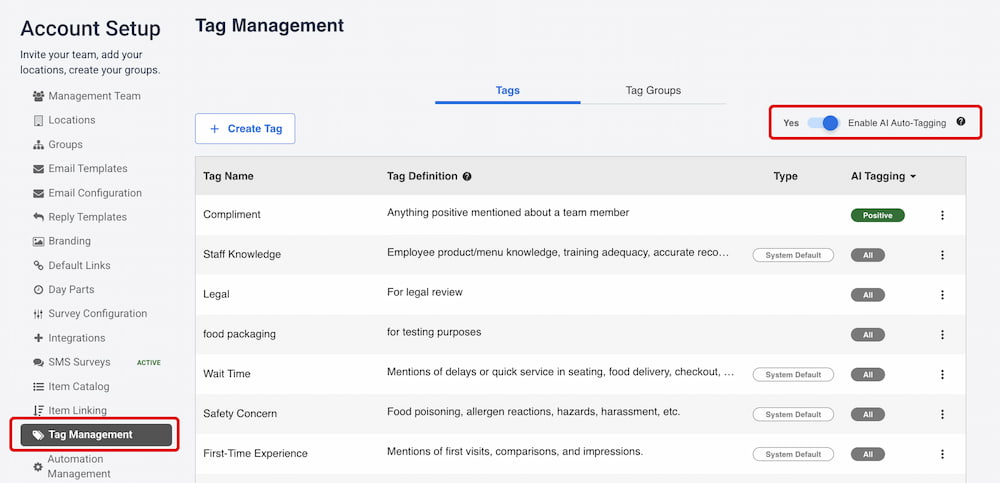This screenshot has height=483, width=1000.
Task: Open three-dot menu for Wait Time tag
Action: 943,375
